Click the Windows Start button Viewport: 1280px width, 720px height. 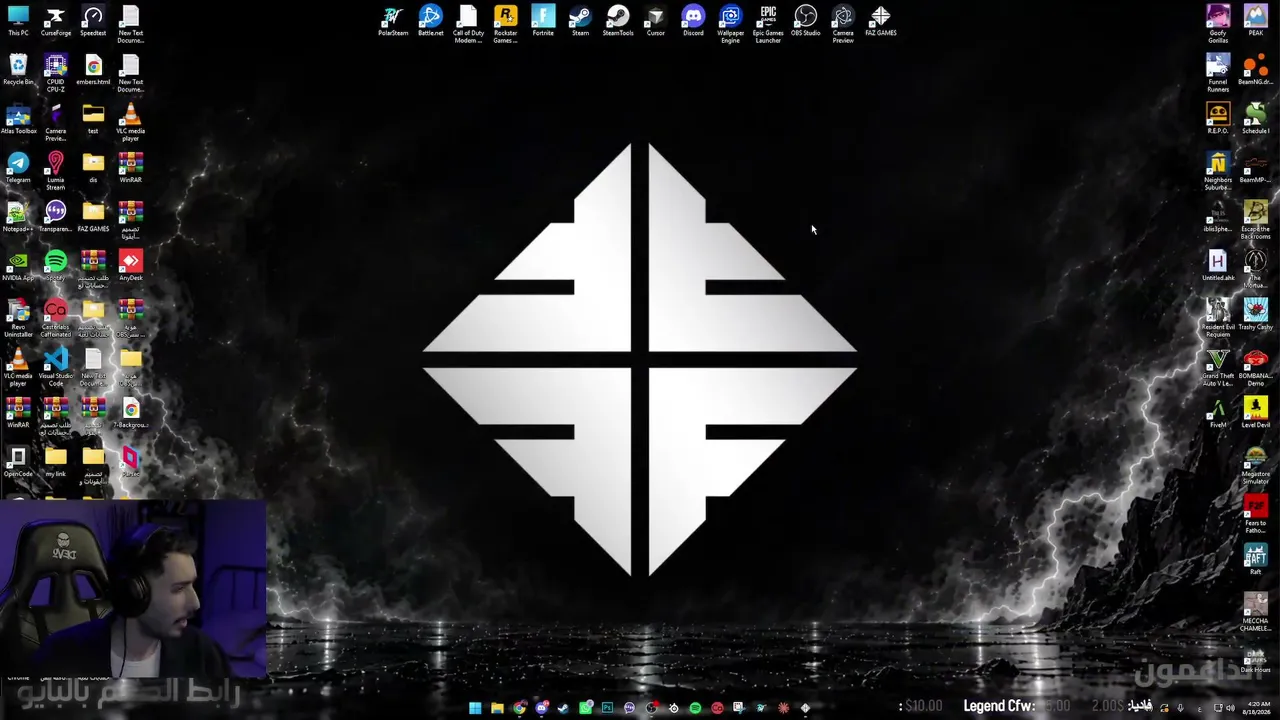point(475,708)
